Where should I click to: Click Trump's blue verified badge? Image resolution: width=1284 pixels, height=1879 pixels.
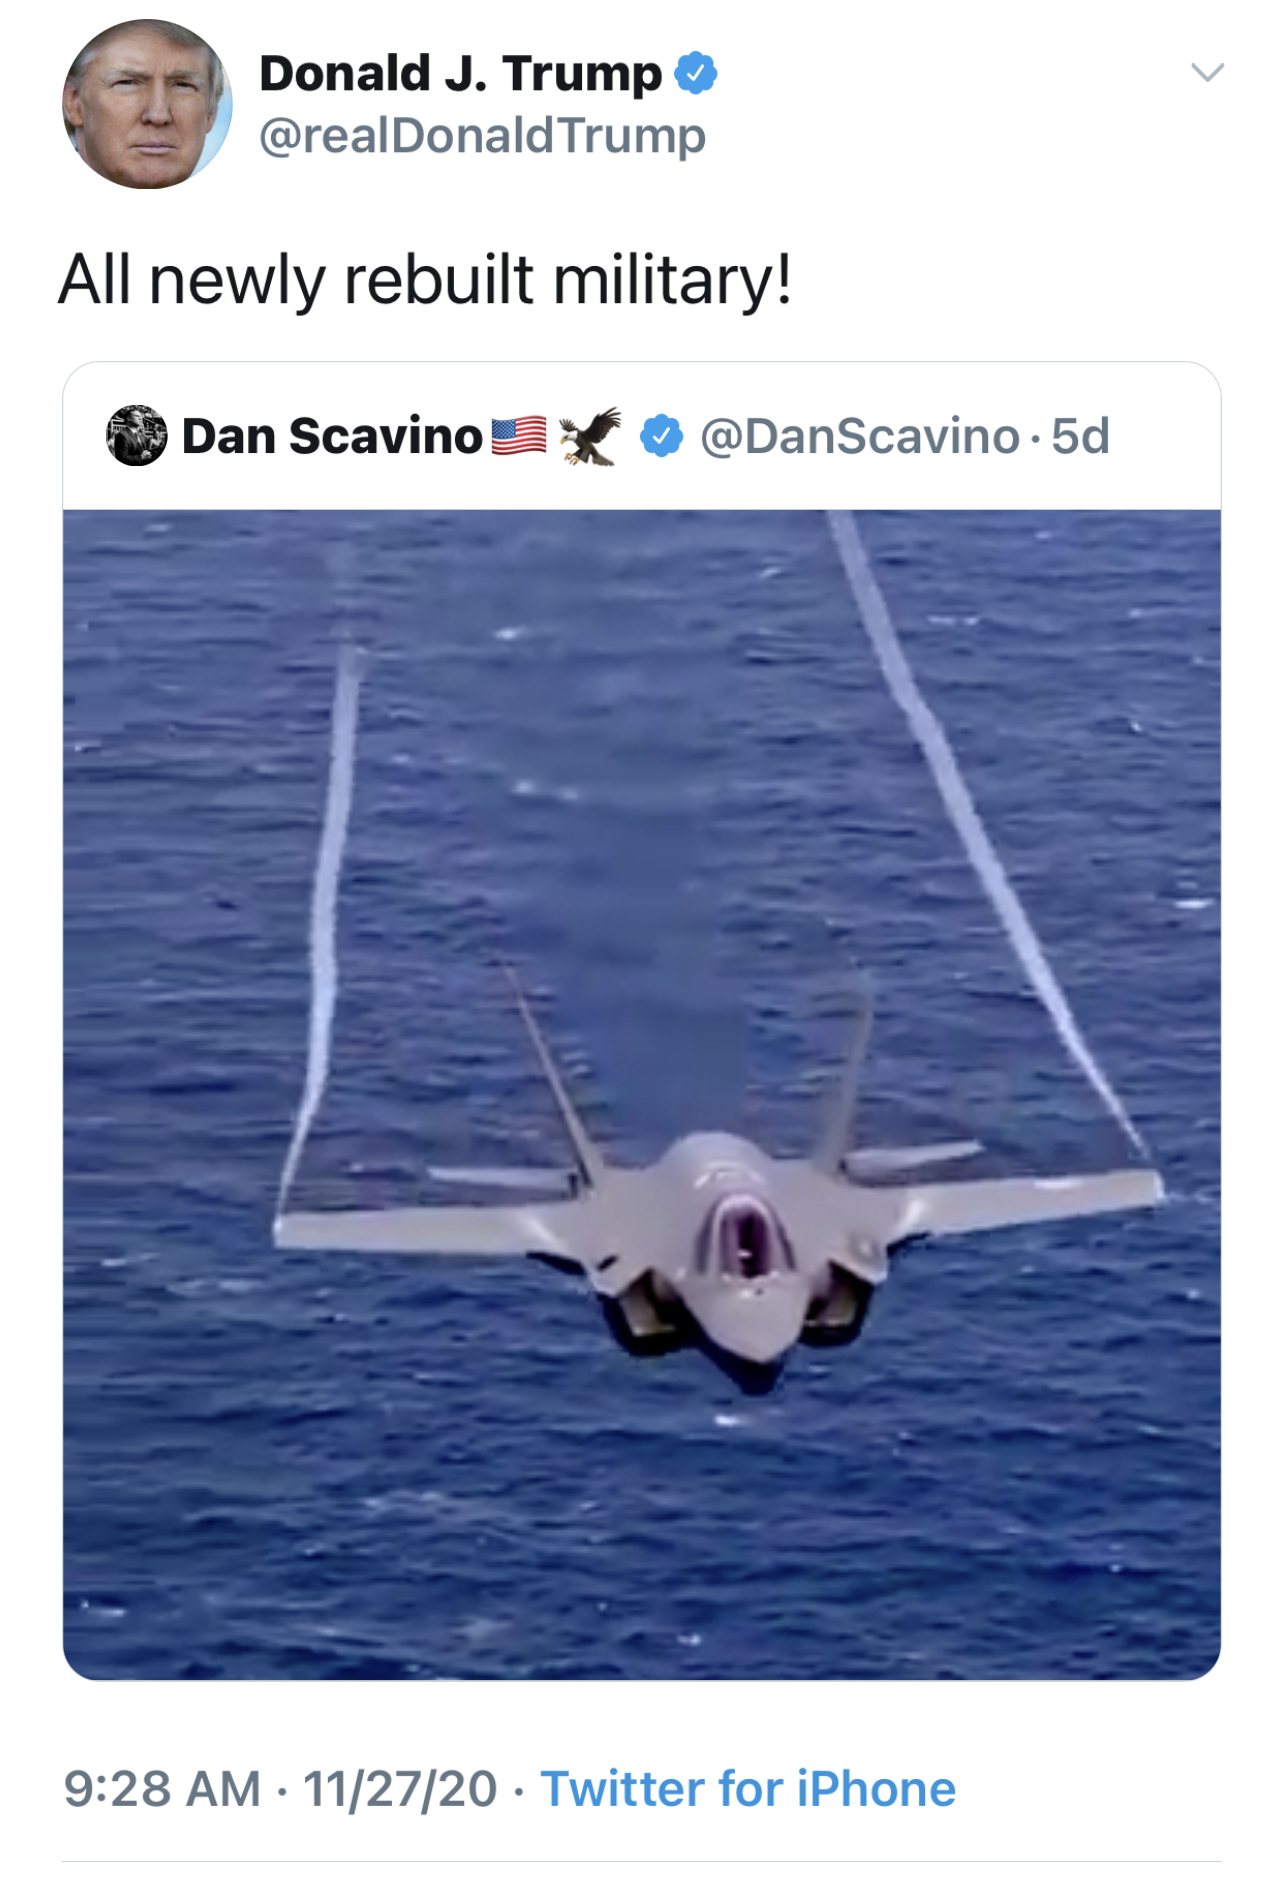pyautogui.click(x=696, y=74)
